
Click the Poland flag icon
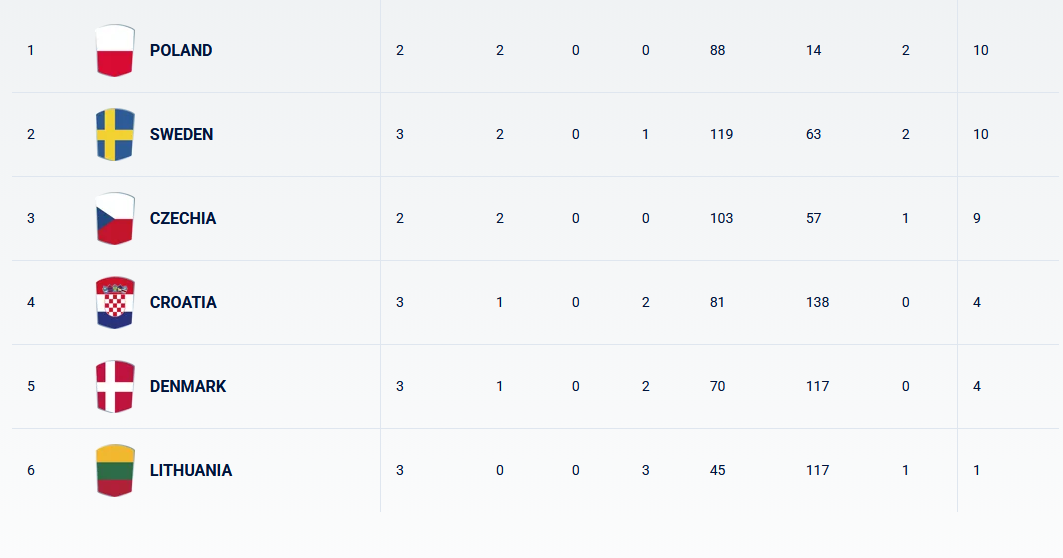pos(114,50)
